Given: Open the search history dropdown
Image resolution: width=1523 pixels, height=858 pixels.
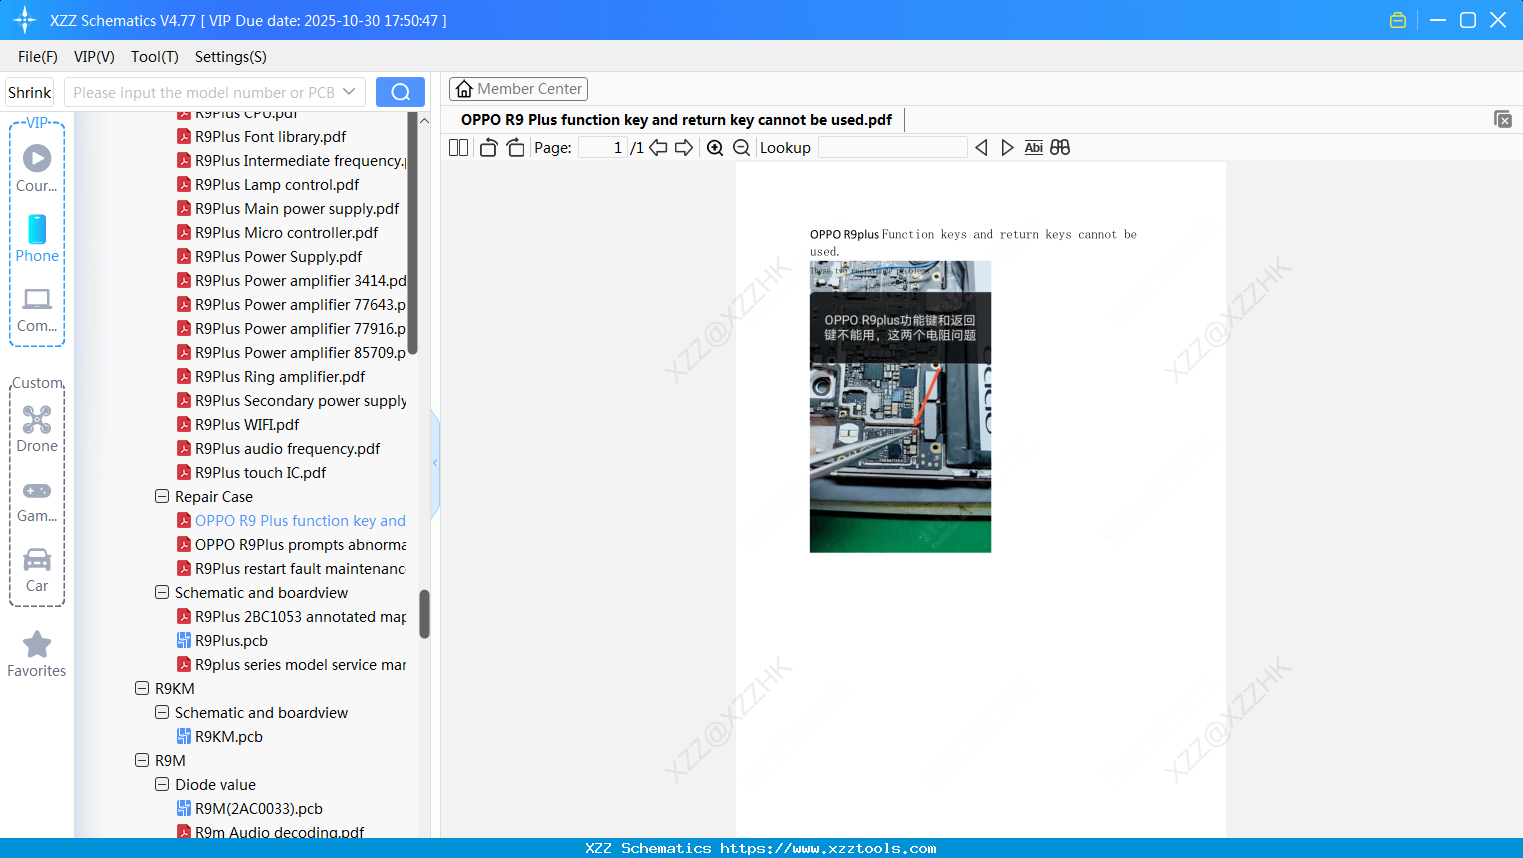Looking at the screenshot, I should [x=349, y=91].
